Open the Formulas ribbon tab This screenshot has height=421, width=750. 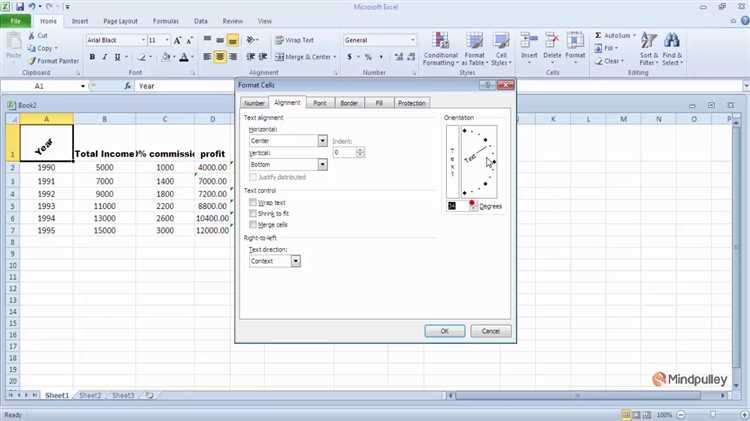pos(165,21)
